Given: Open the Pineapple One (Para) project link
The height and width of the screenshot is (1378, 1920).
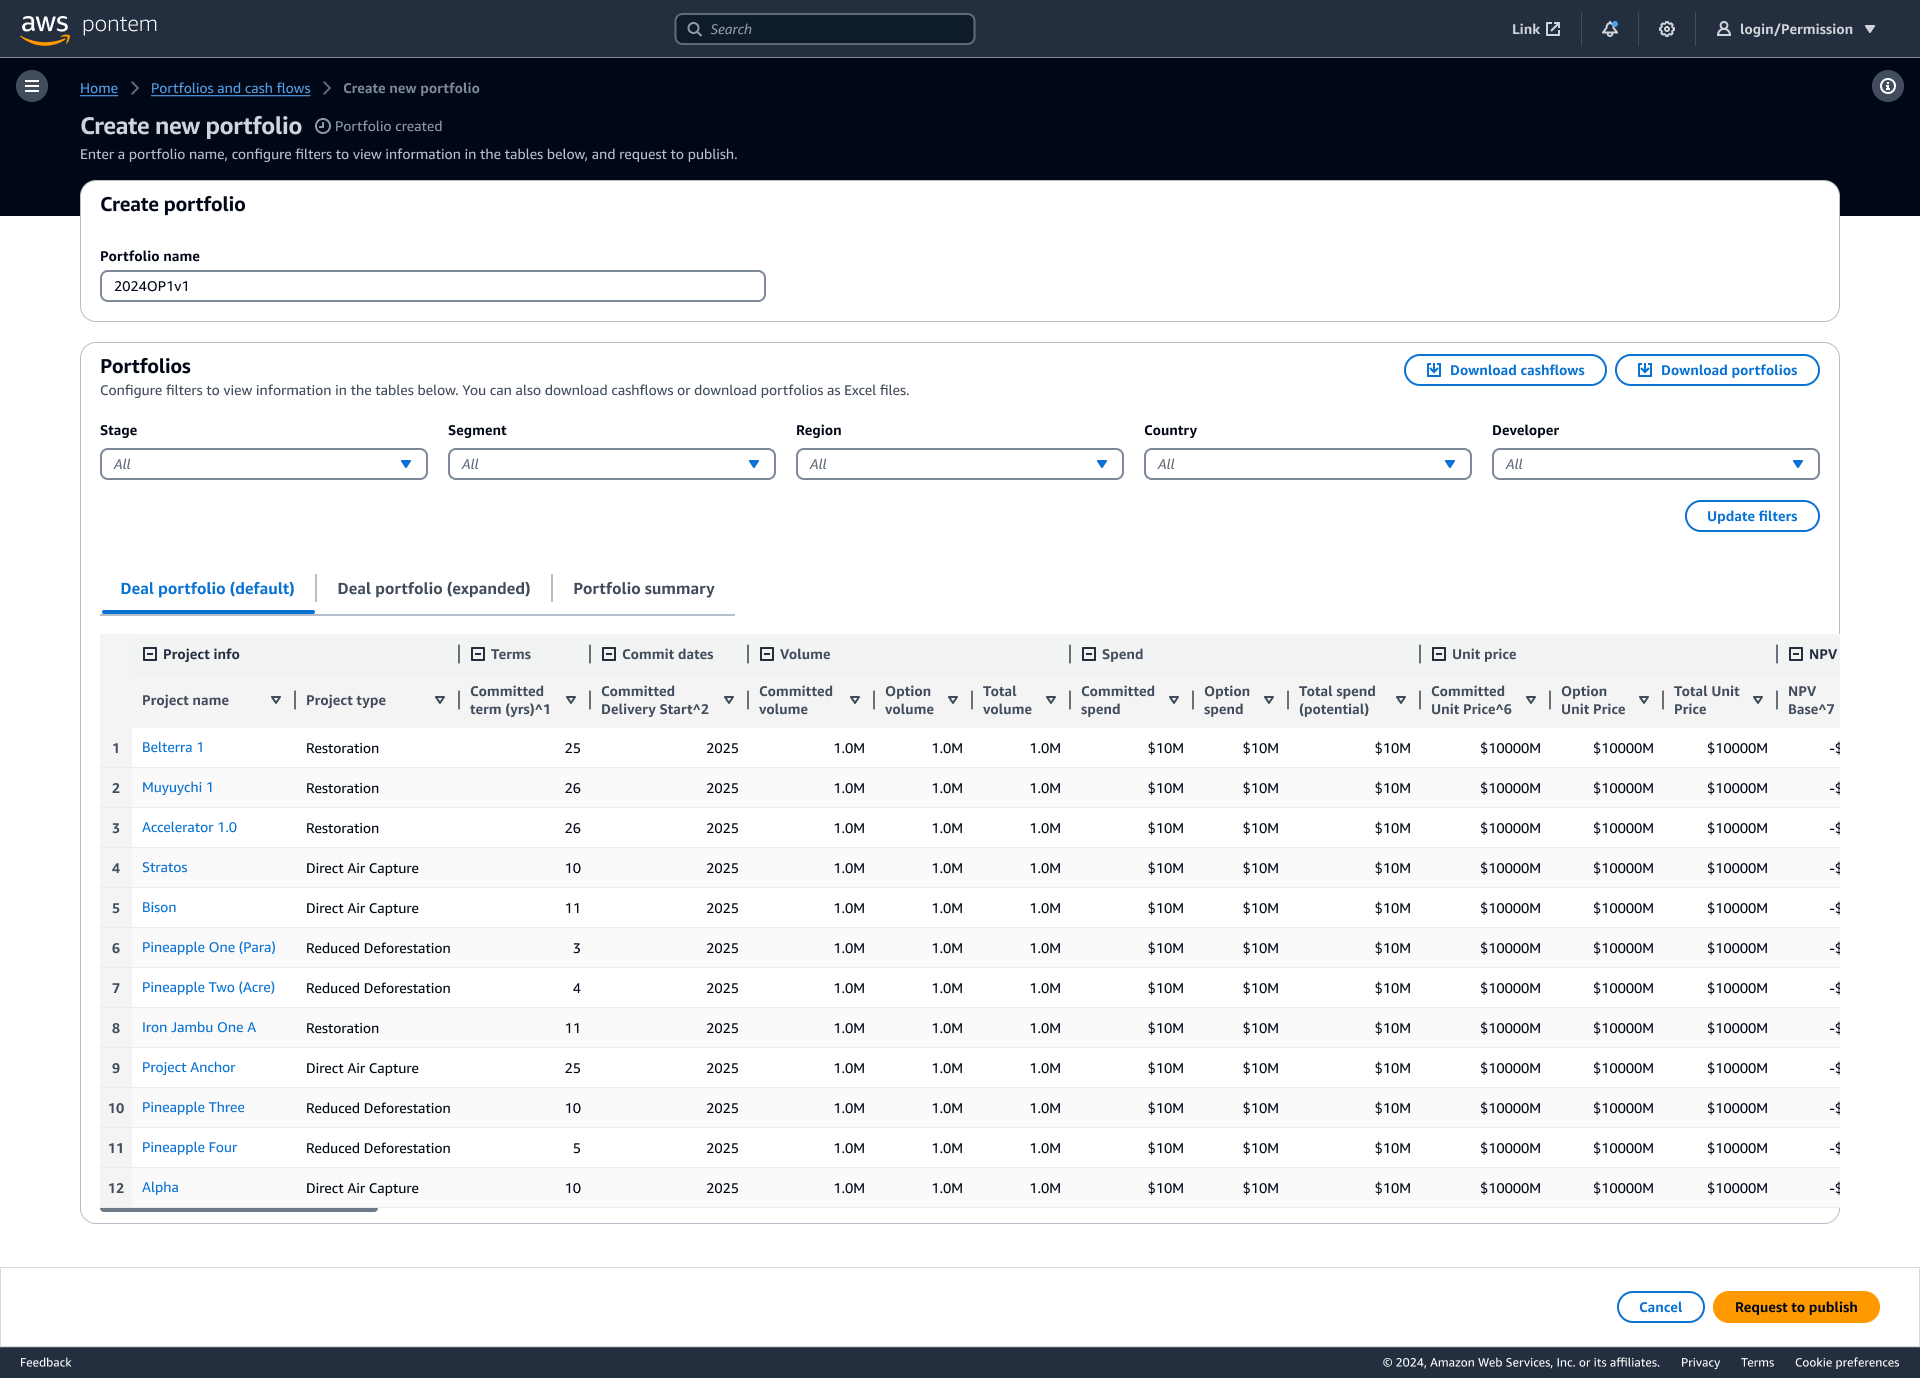Looking at the screenshot, I should (209, 947).
